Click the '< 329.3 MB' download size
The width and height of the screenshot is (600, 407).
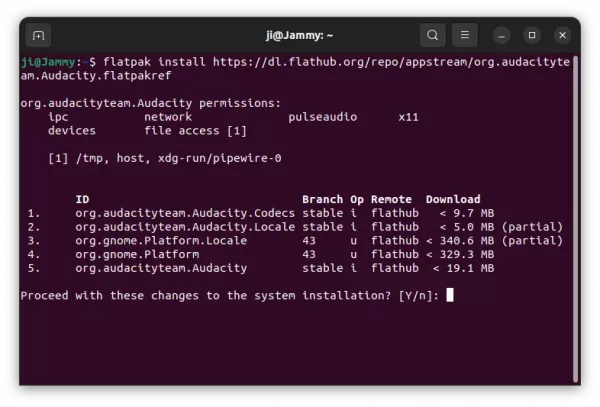click(460, 254)
